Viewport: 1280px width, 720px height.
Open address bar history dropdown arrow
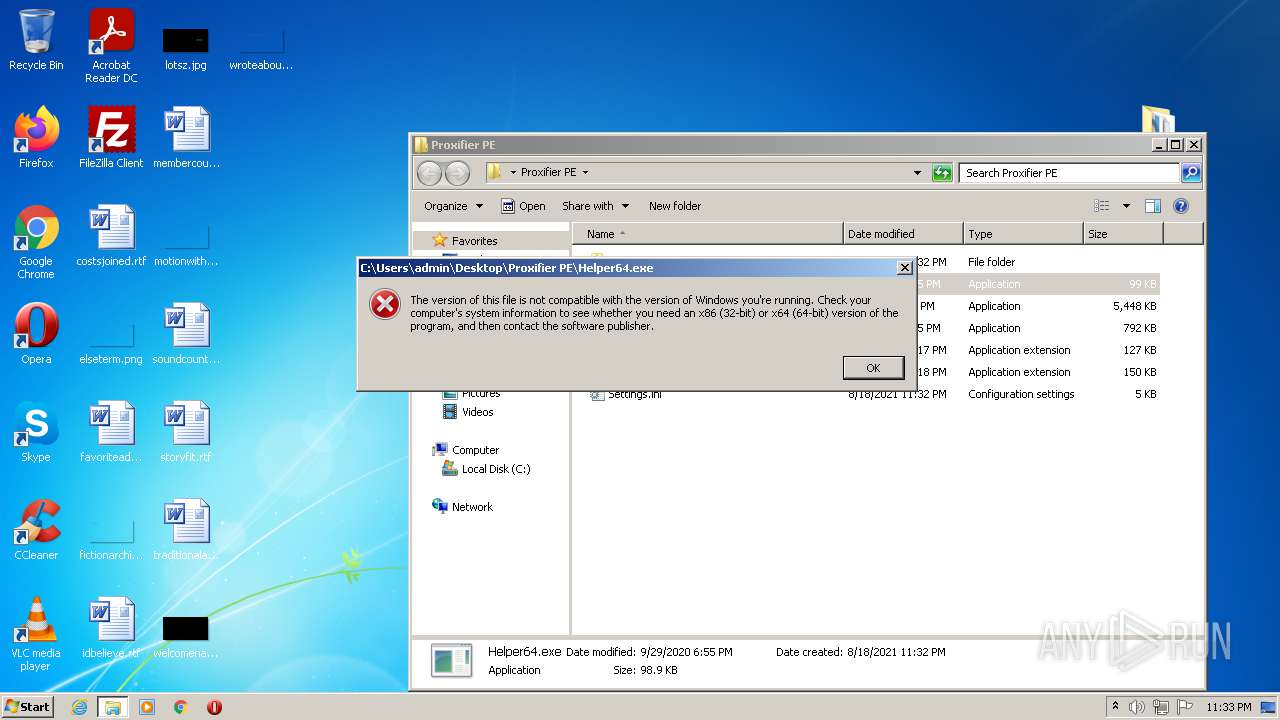pyautogui.click(x=917, y=173)
